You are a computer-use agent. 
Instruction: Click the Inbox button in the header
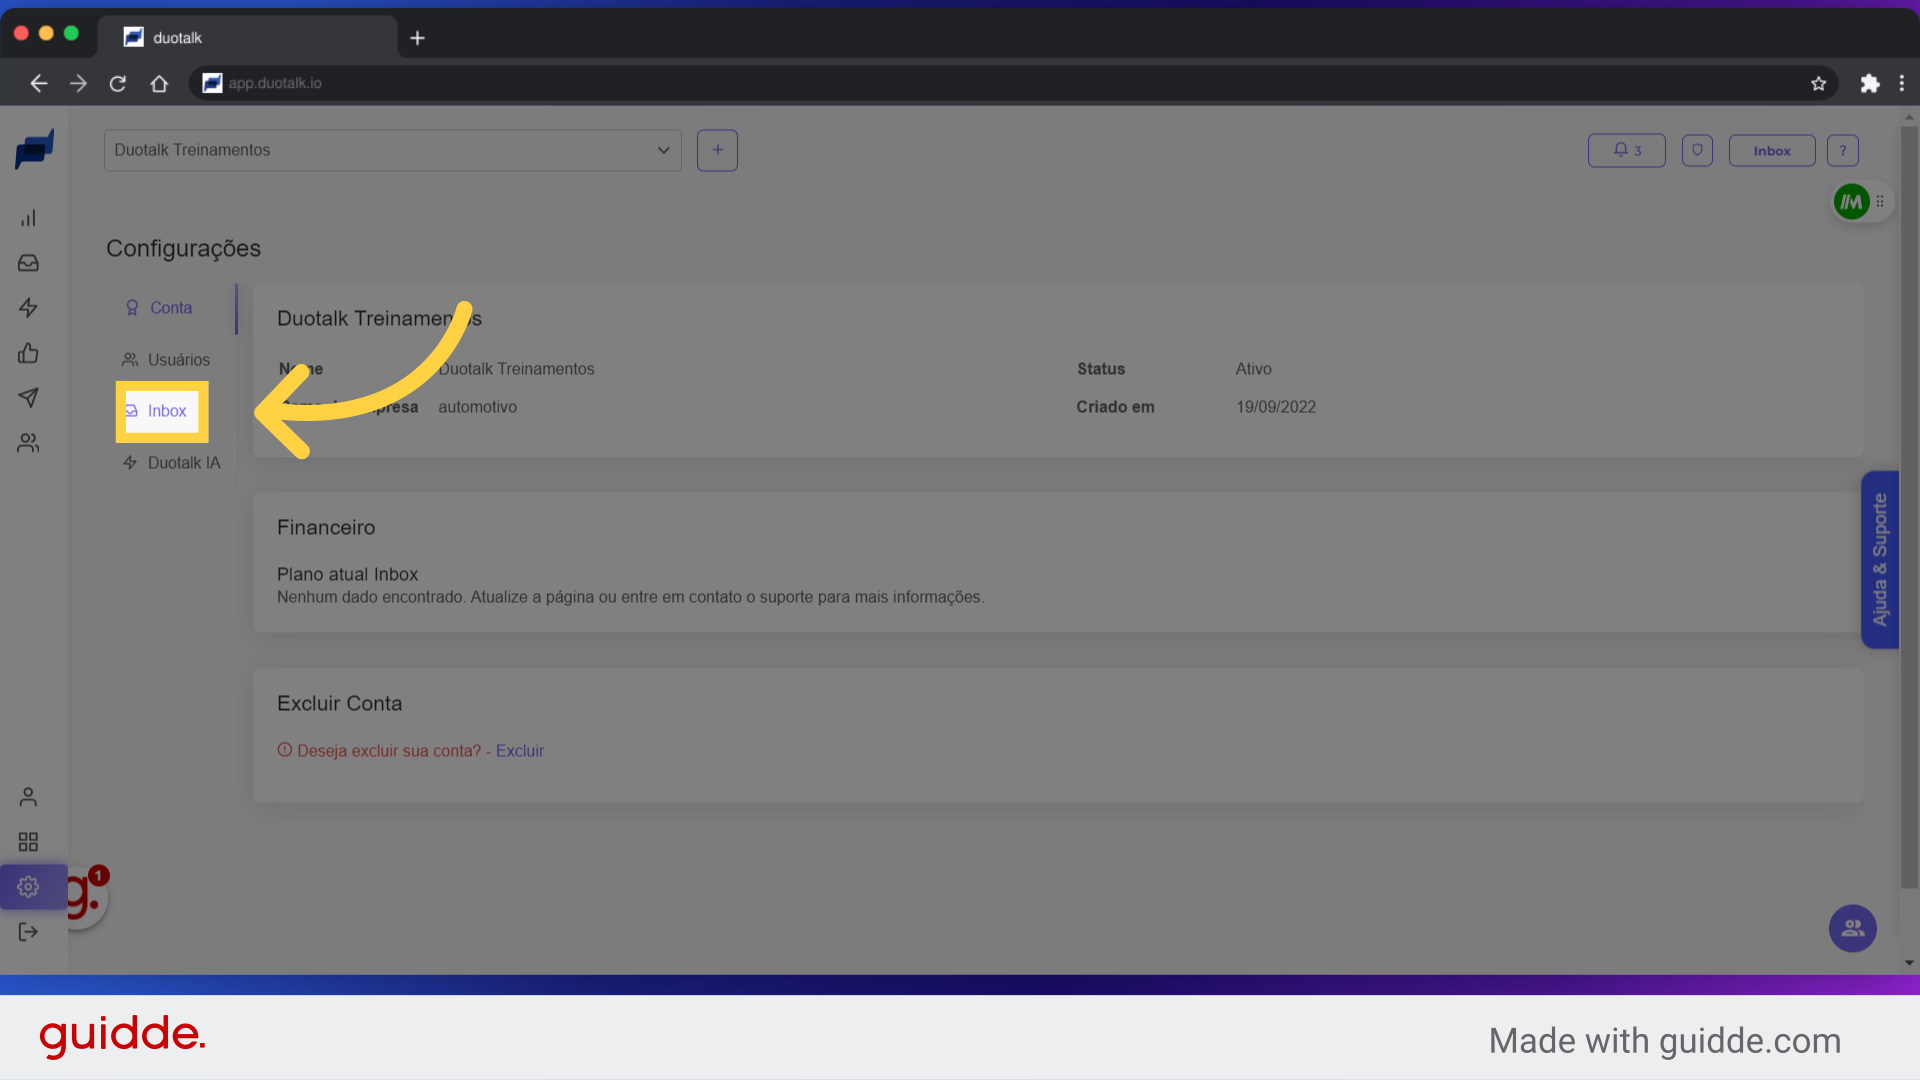(1772, 151)
